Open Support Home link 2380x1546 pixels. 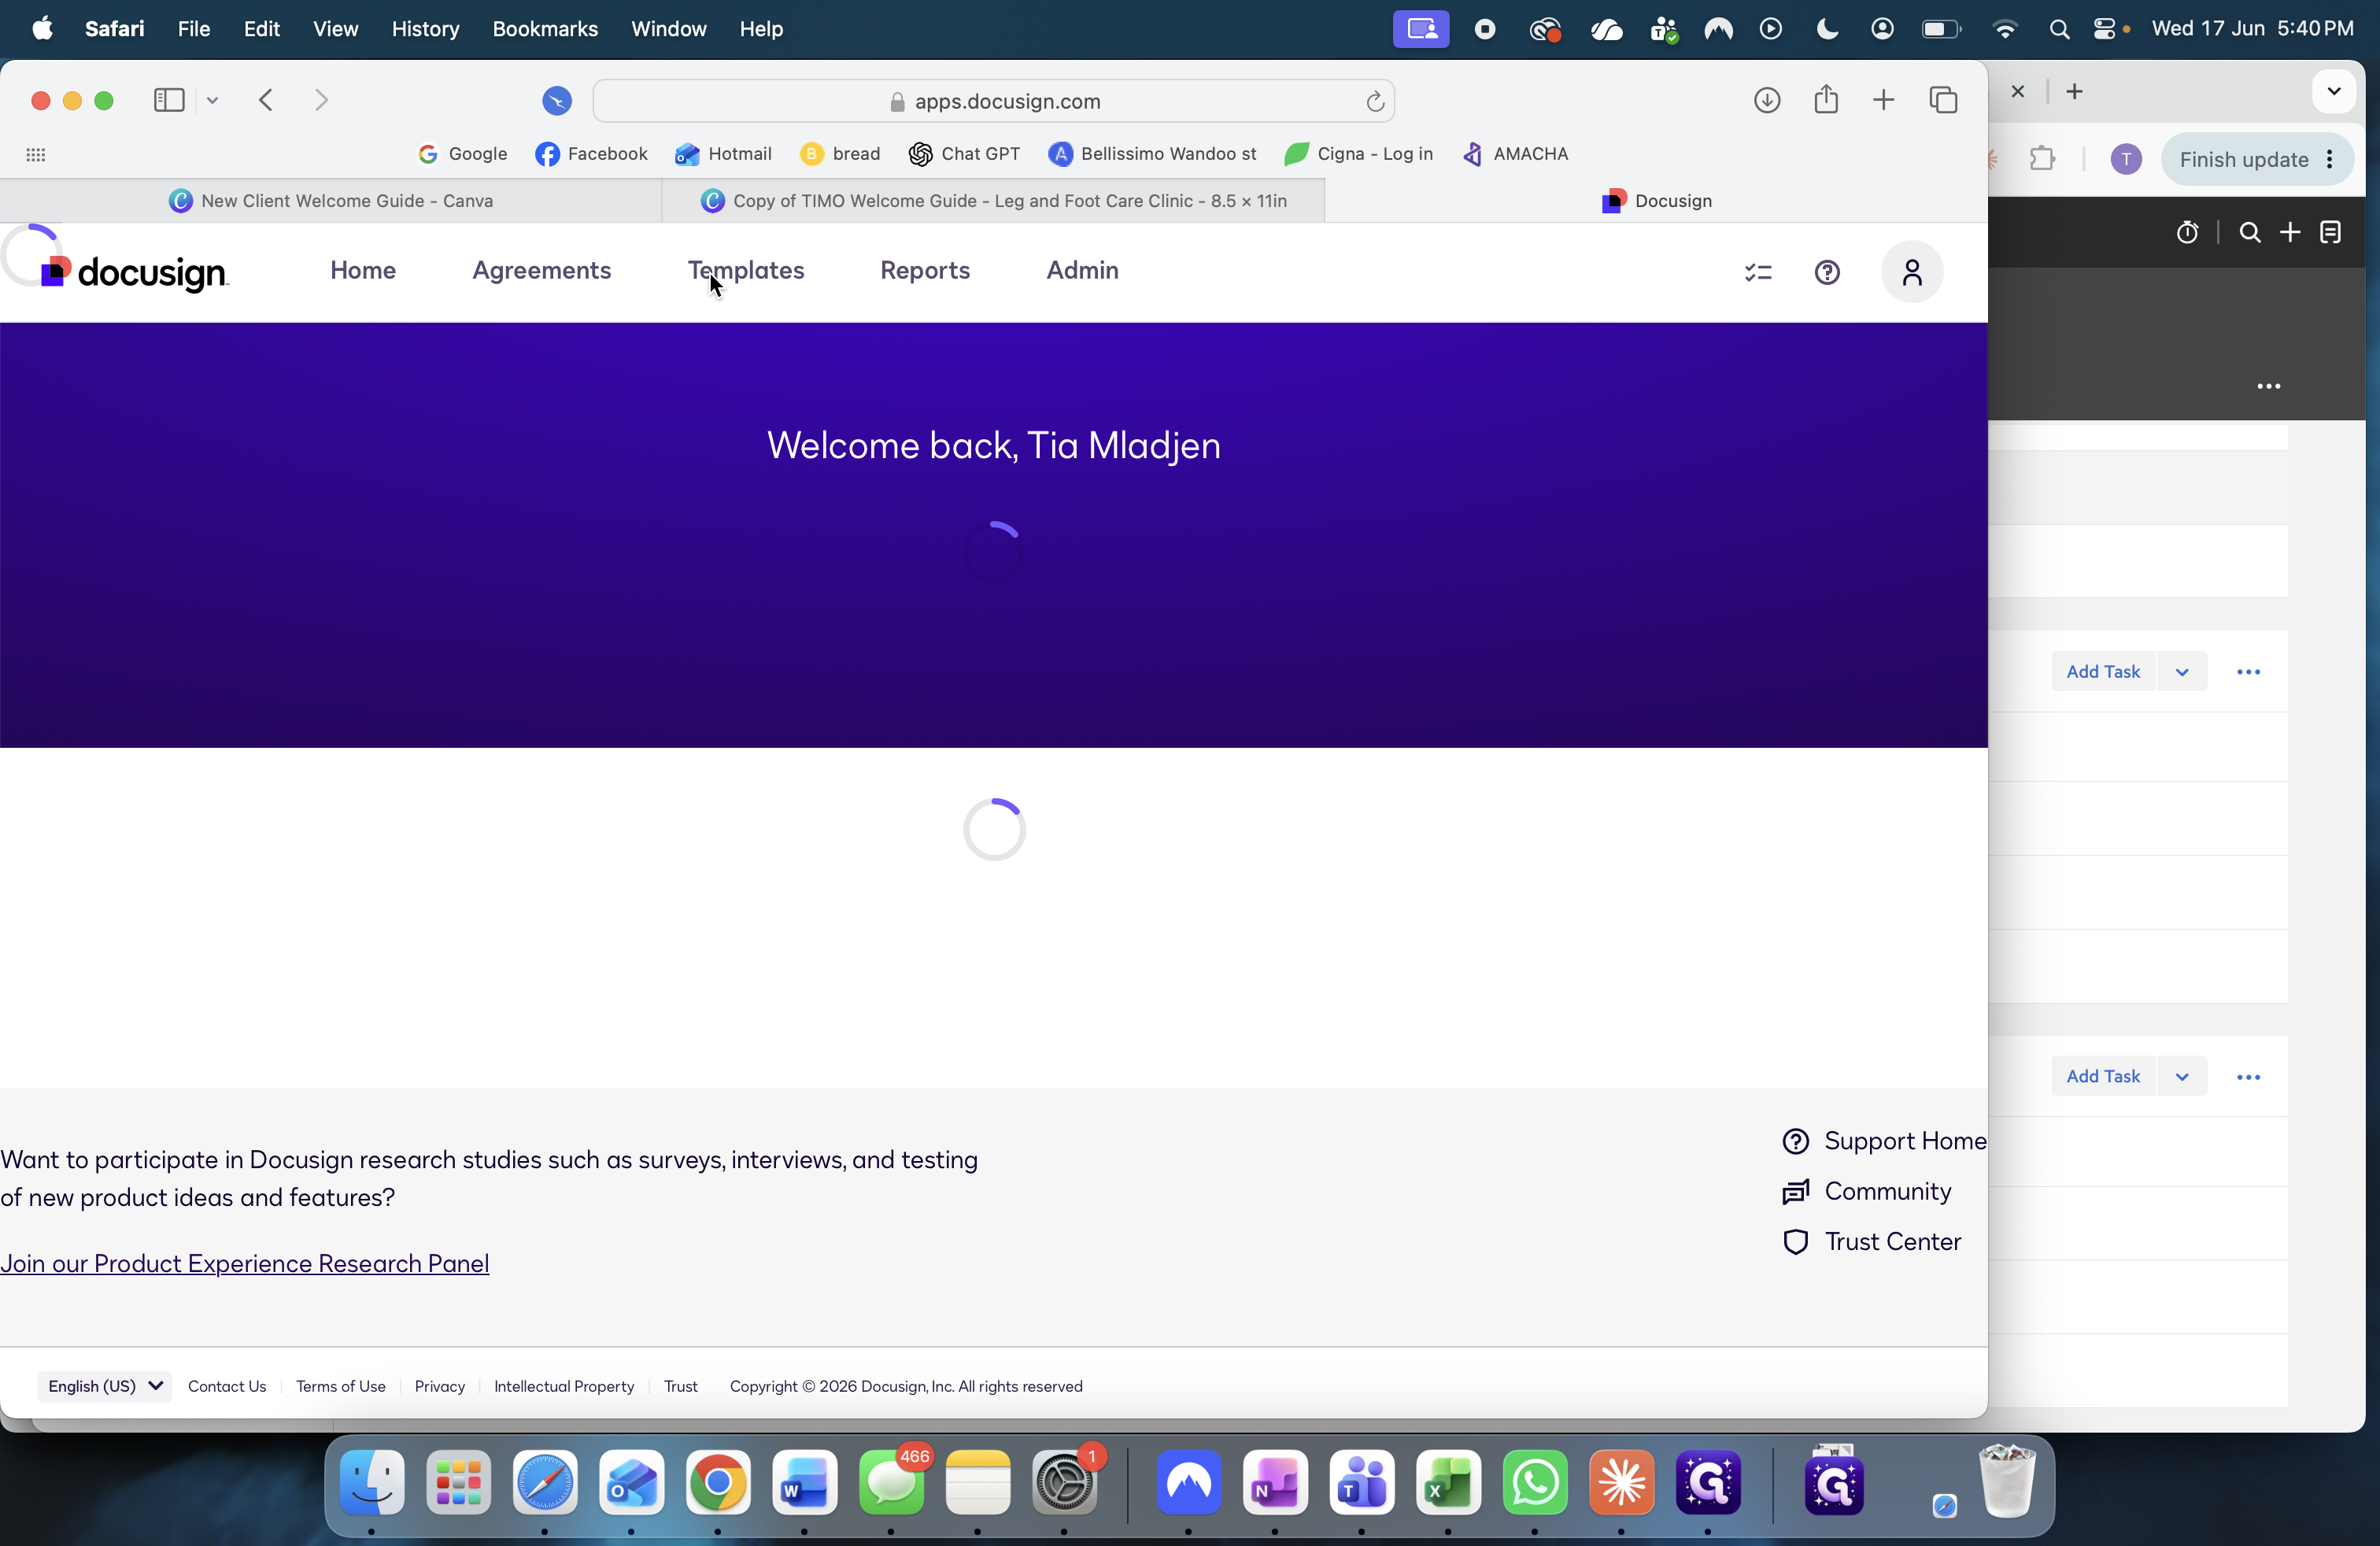[x=1884, y=1141]
